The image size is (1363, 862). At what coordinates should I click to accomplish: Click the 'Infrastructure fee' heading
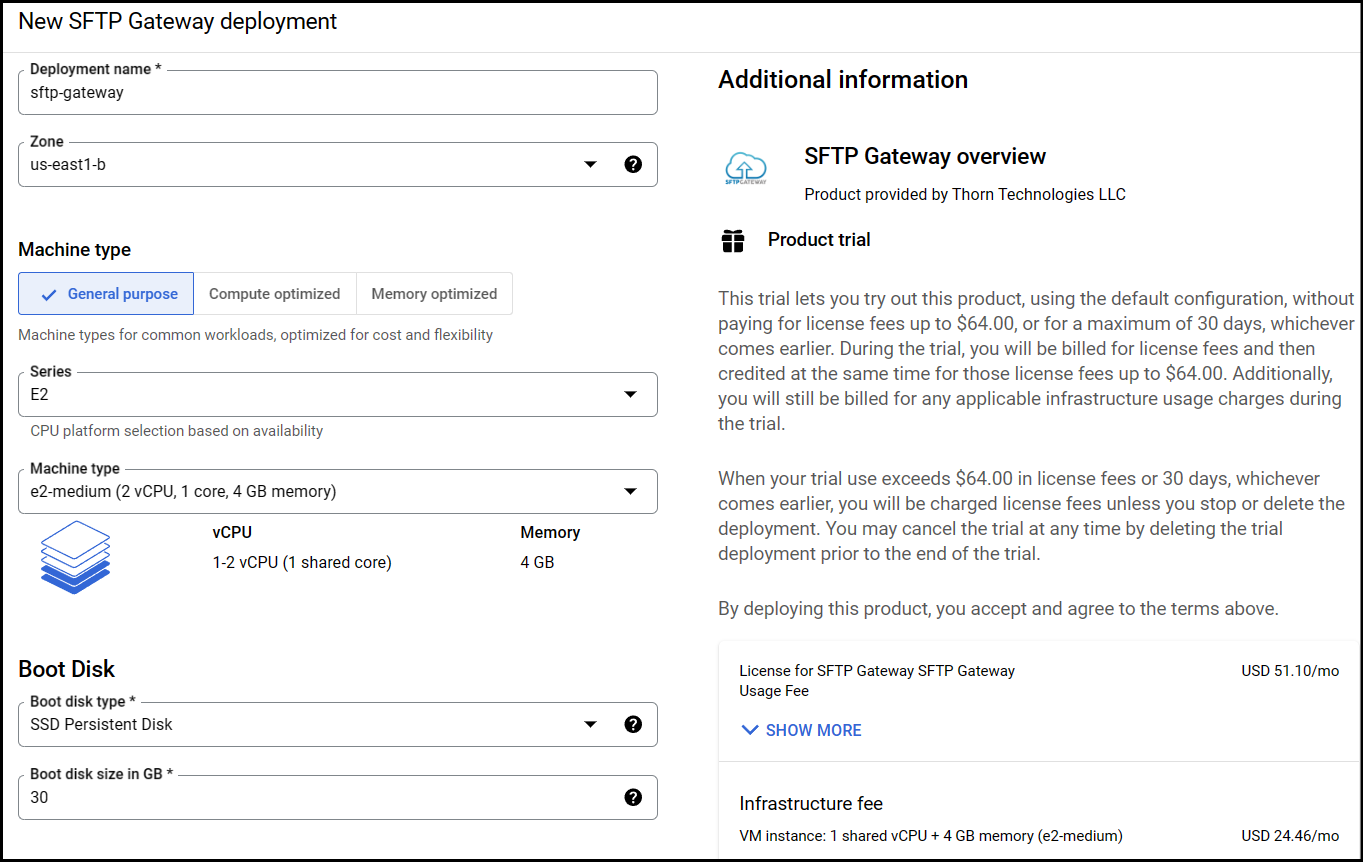coord(811,803)
